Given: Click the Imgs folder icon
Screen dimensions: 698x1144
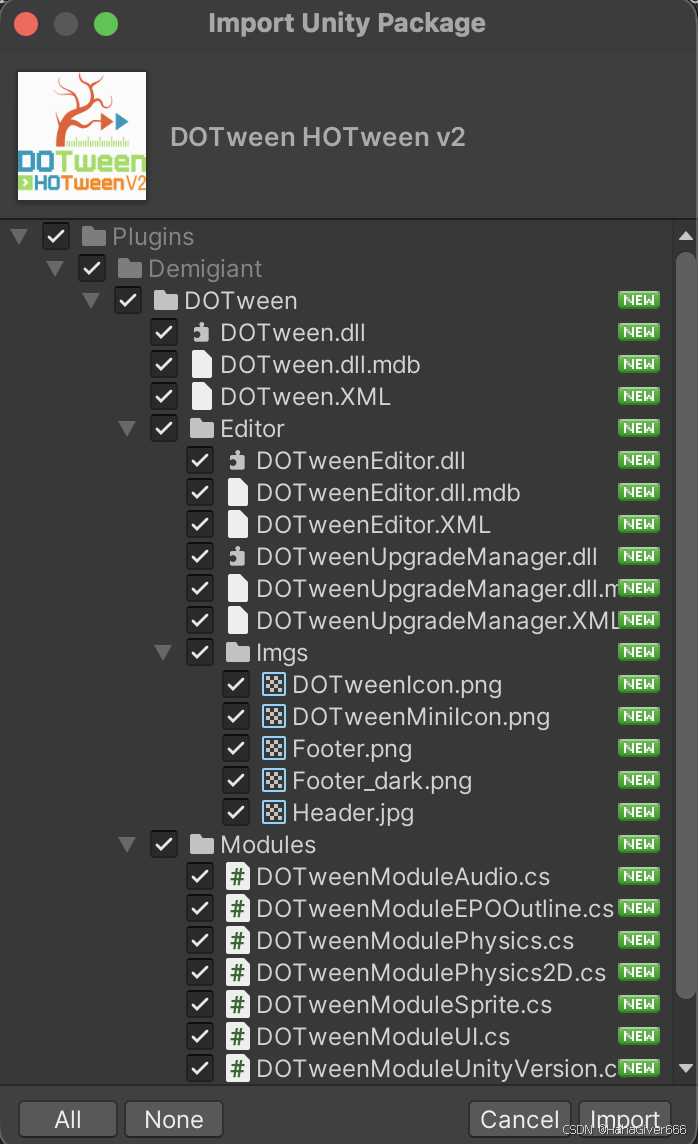Looking at the screenshot, I should click(238, 652).
